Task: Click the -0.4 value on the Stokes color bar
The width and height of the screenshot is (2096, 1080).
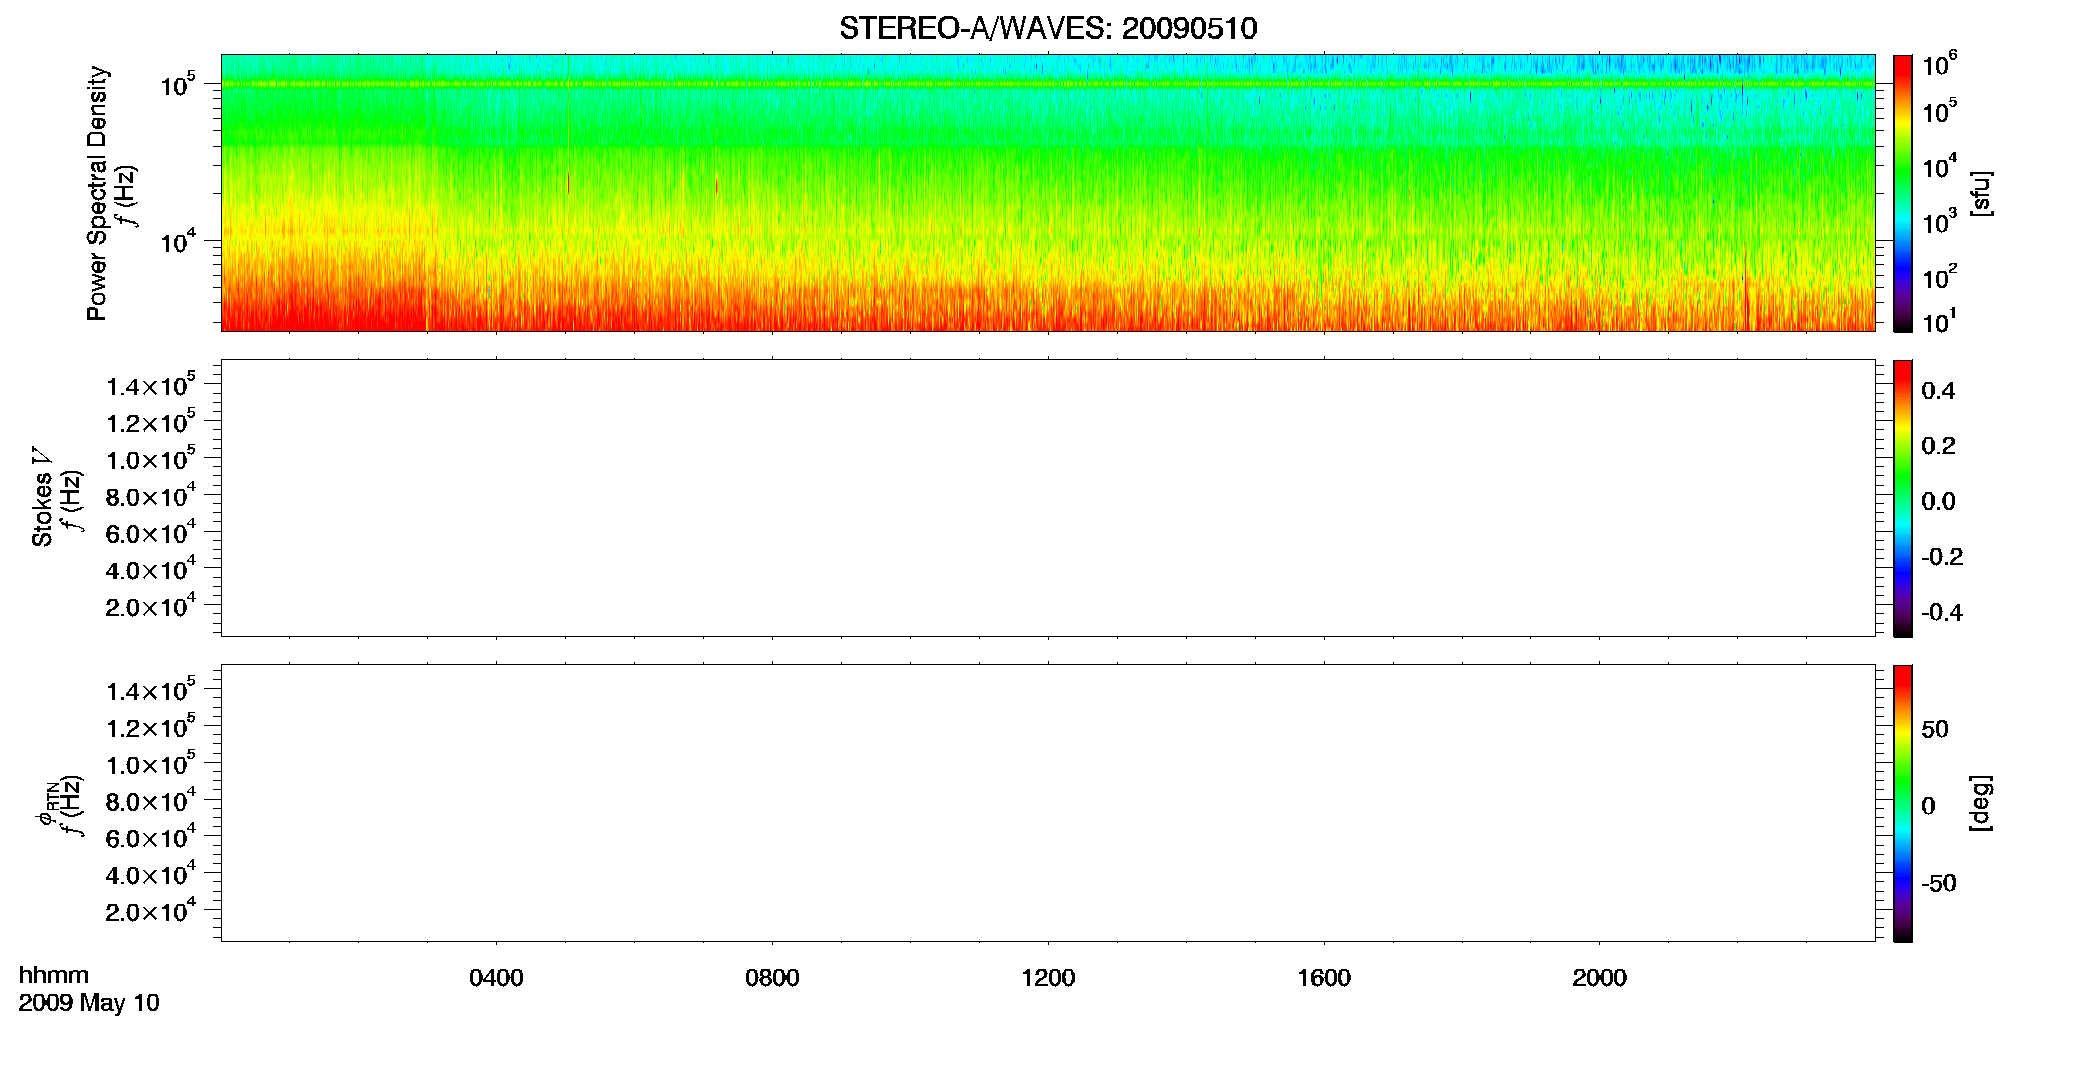Action: [1942, 612]
